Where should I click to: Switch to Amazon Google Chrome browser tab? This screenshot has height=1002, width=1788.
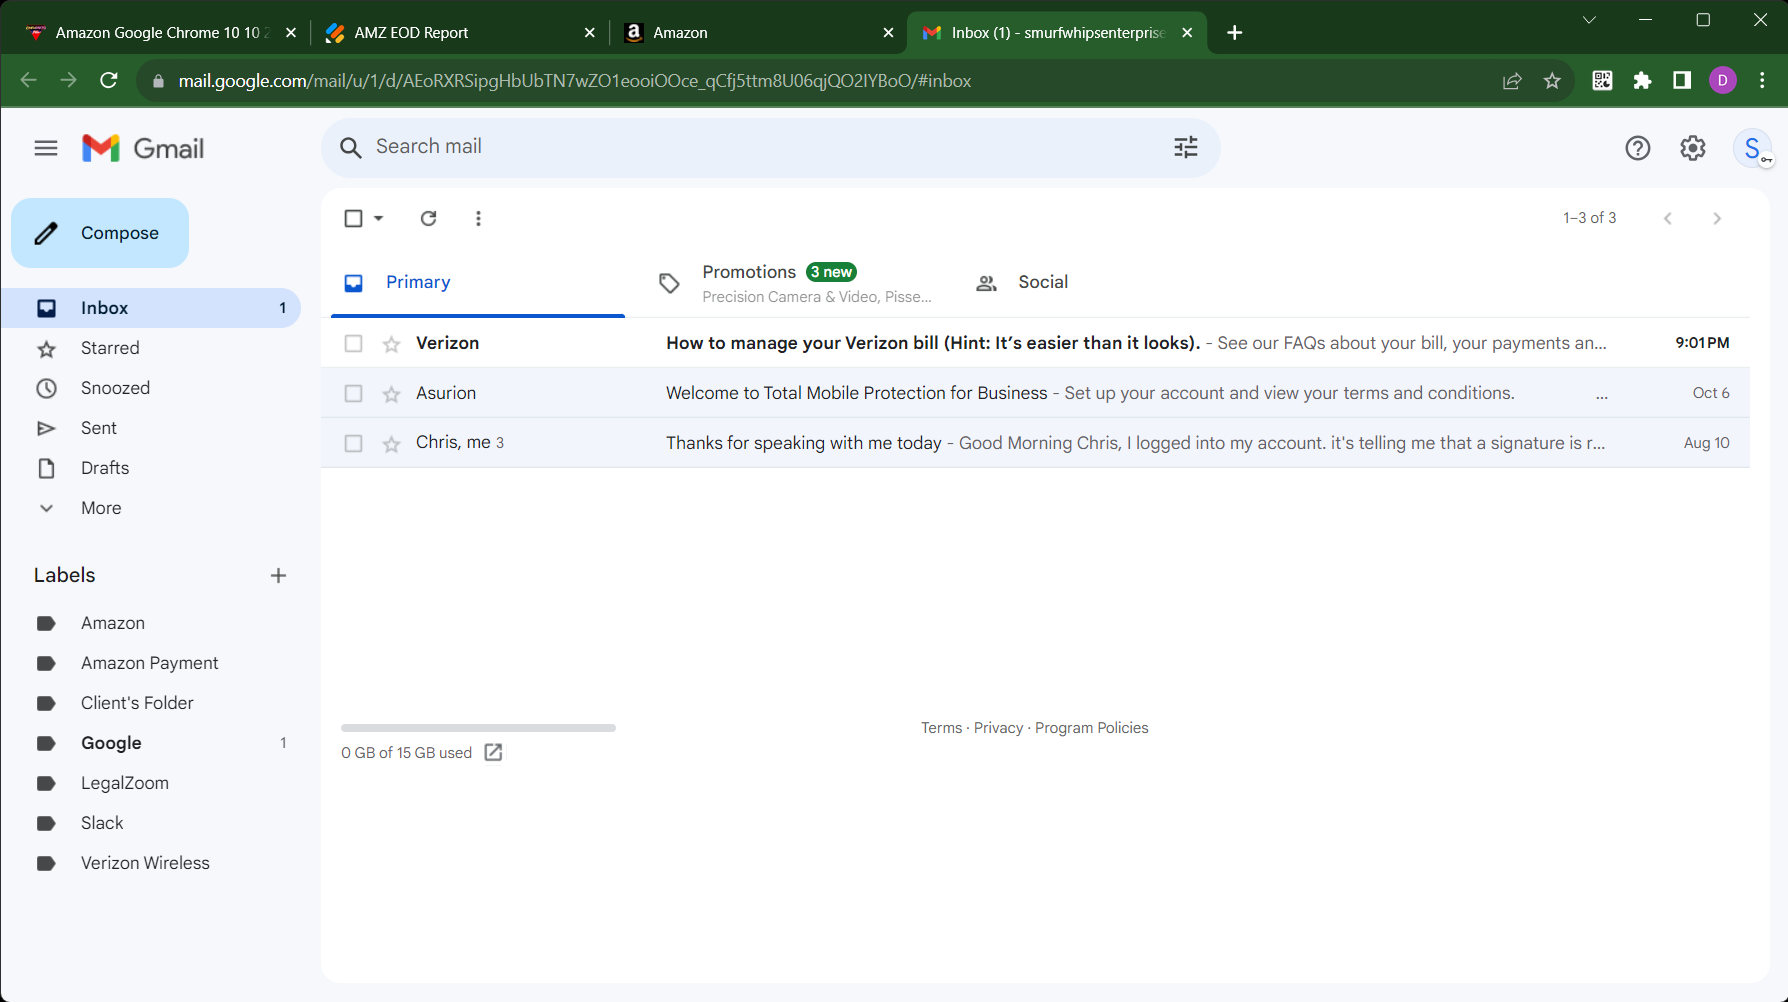pos(161,33)
